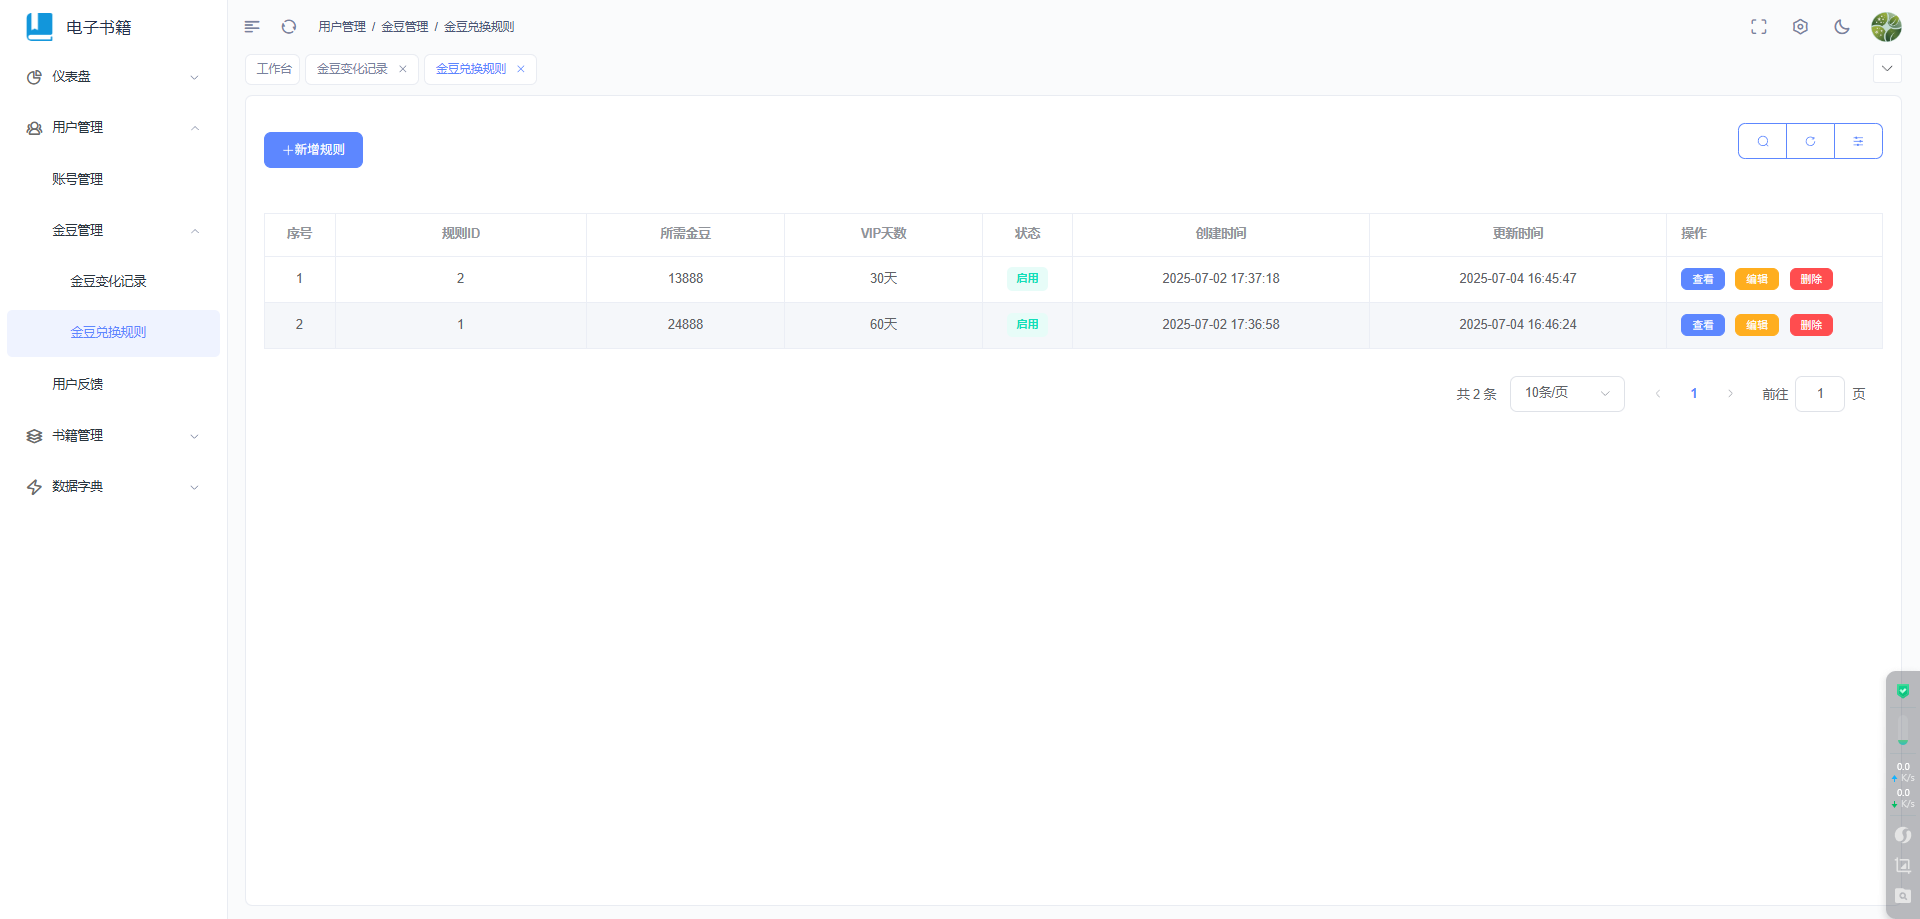The image size is (1920, 919).
Task: Click the search magnifier icon above the table
Action: (1763, 141)
